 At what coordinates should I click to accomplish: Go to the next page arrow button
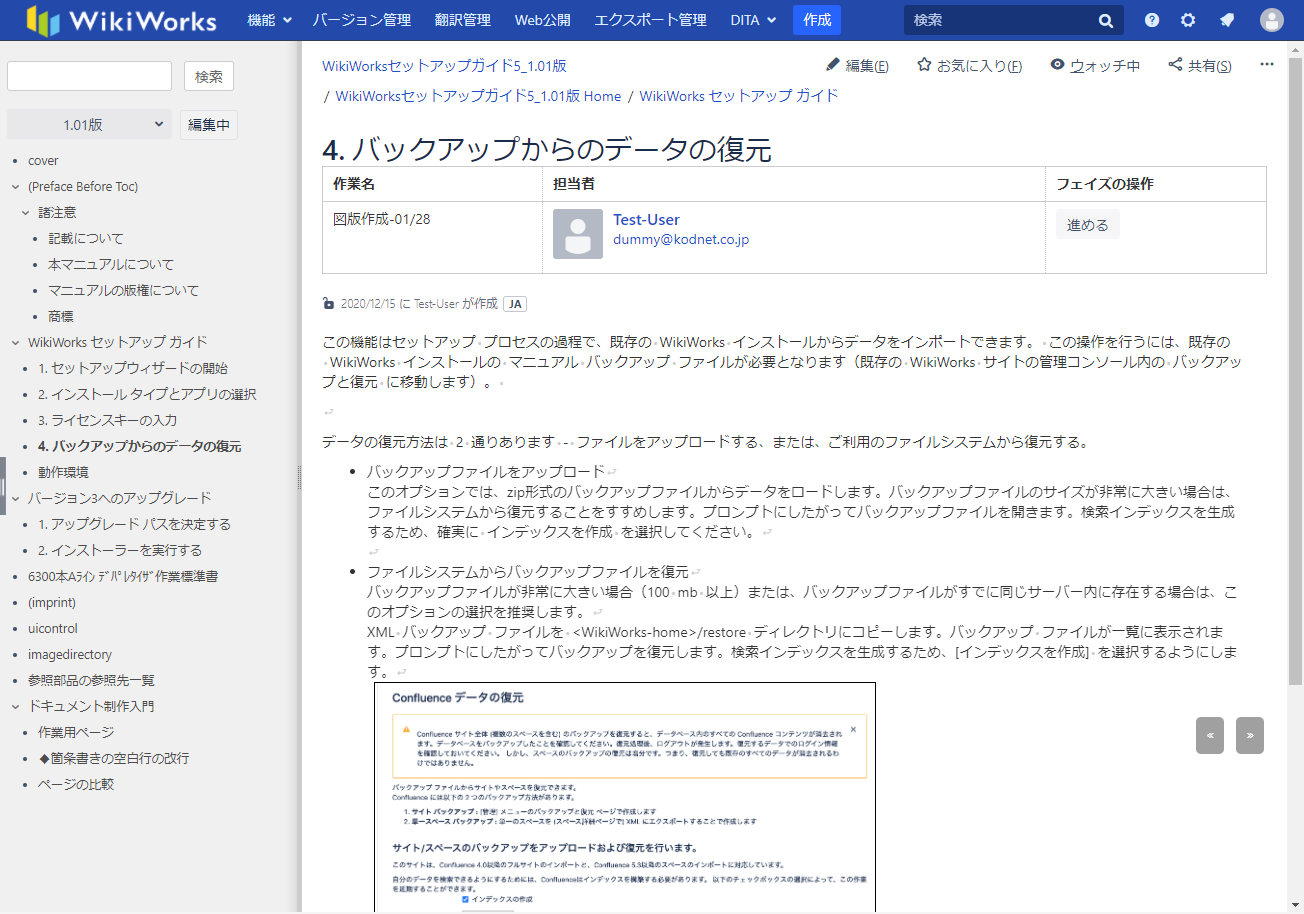tap(1249, 735)
